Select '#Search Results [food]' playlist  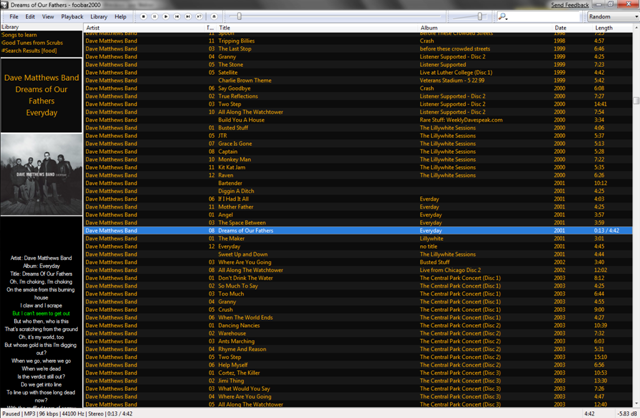[29, 51]
